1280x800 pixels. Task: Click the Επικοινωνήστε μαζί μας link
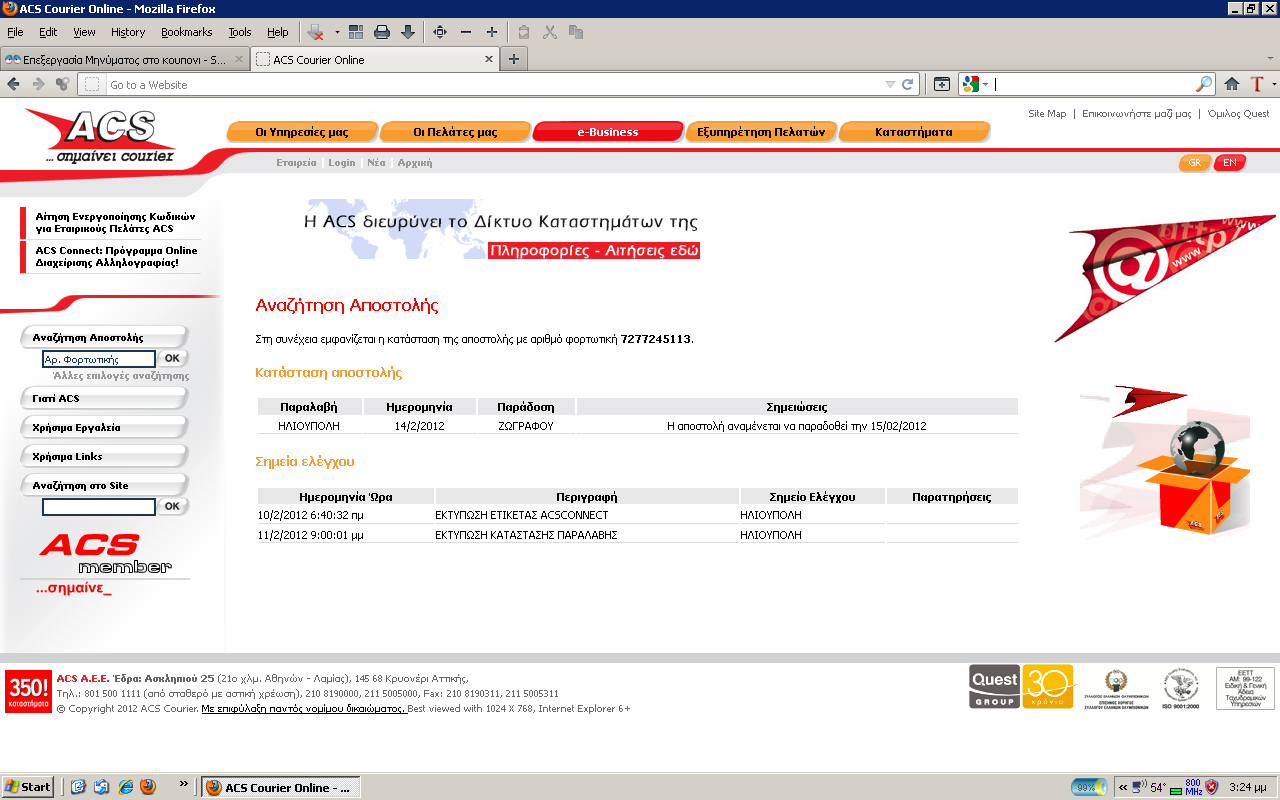click(x=1137, y=114)
